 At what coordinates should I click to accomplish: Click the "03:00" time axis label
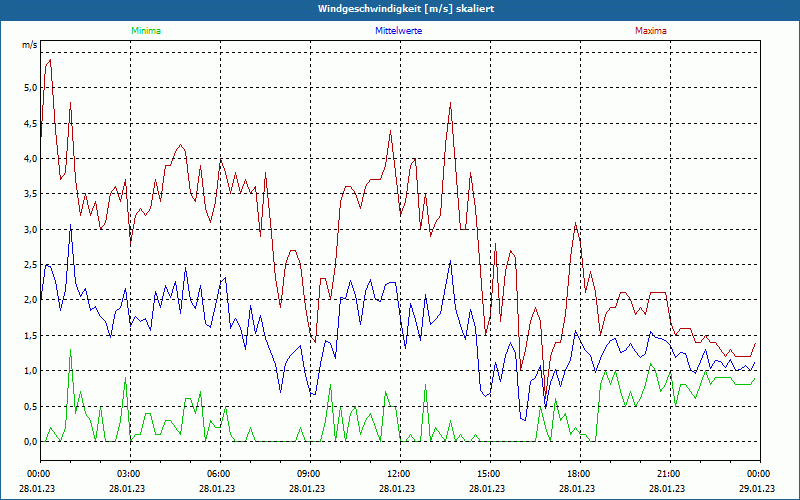pos(127,474)
